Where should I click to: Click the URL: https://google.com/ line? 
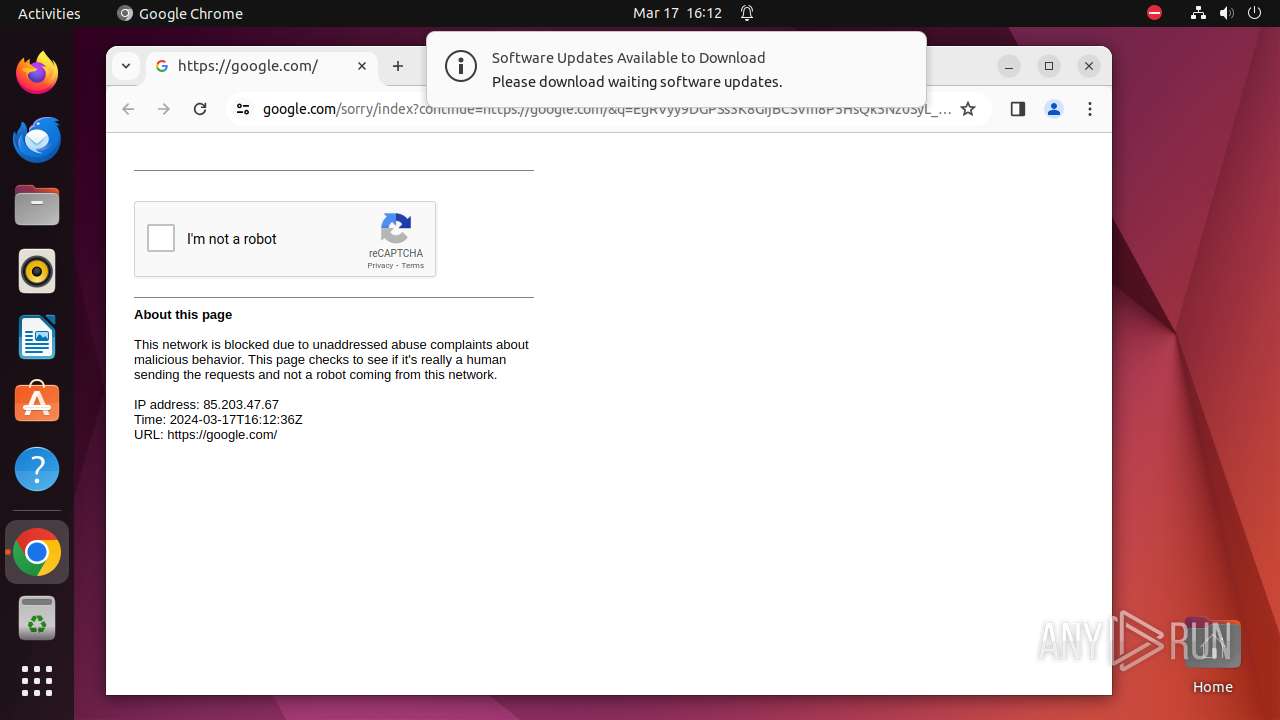tap(205, 435)
